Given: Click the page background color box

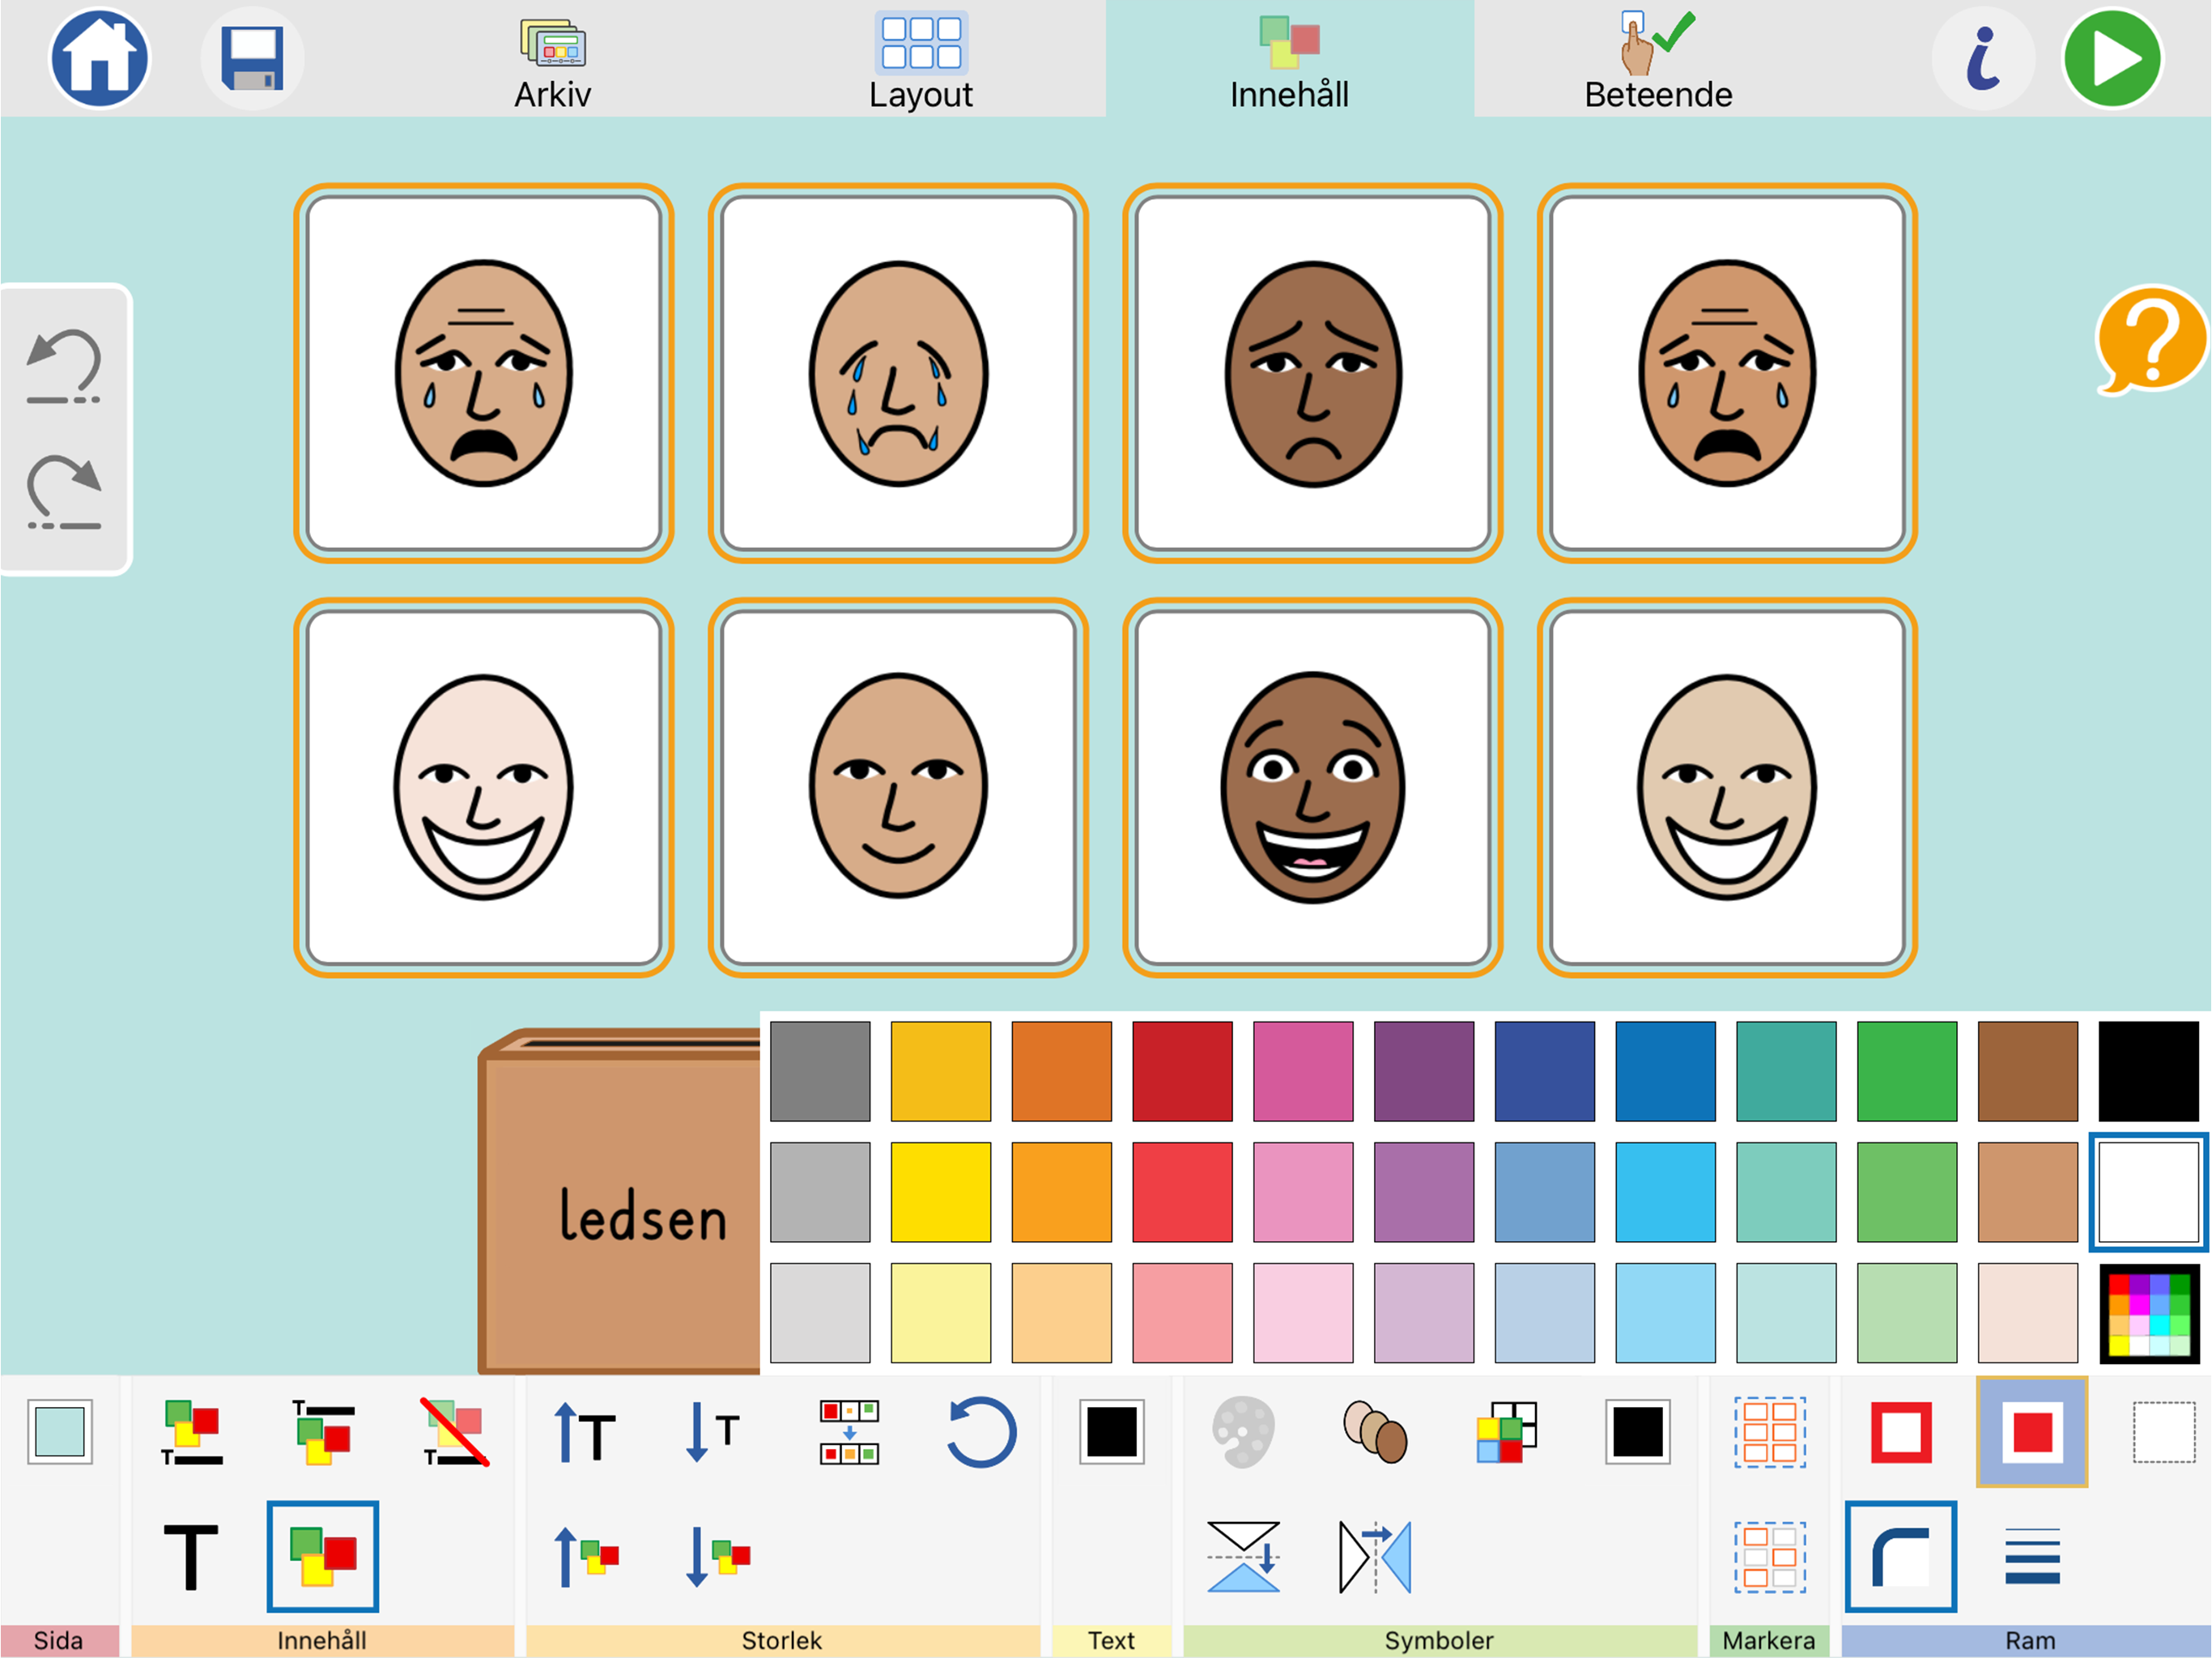Looking at the screenshot, I should 60,1432.
